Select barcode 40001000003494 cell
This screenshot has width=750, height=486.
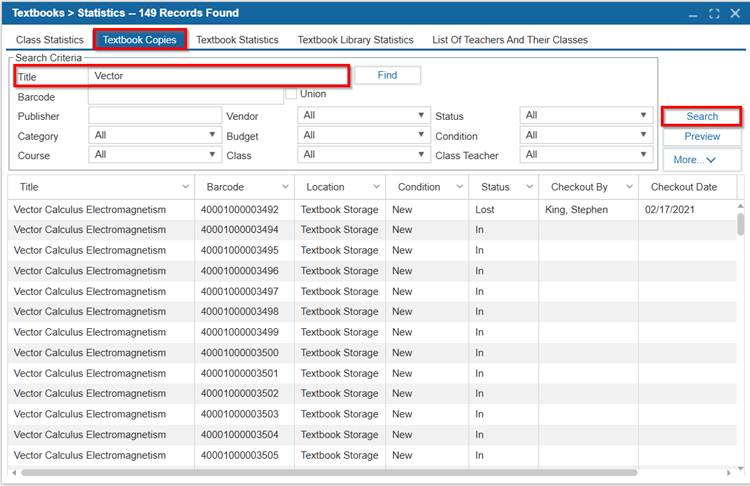tap(244, 230)
